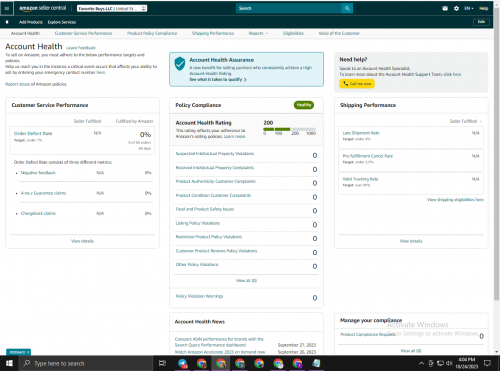Open Restricted Product Policy Violations
Image resolution: width=500 pixels, height=371 pixels.
point(209,237)
